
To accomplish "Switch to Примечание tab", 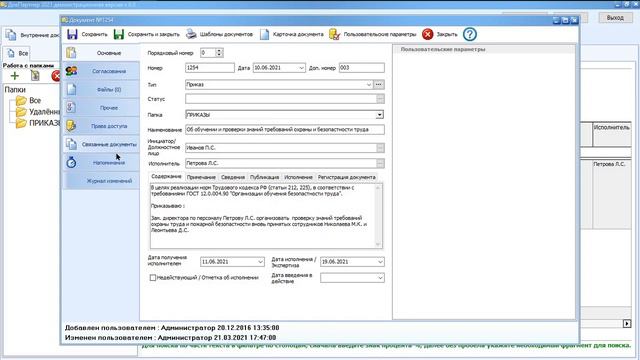I will 201,177.
